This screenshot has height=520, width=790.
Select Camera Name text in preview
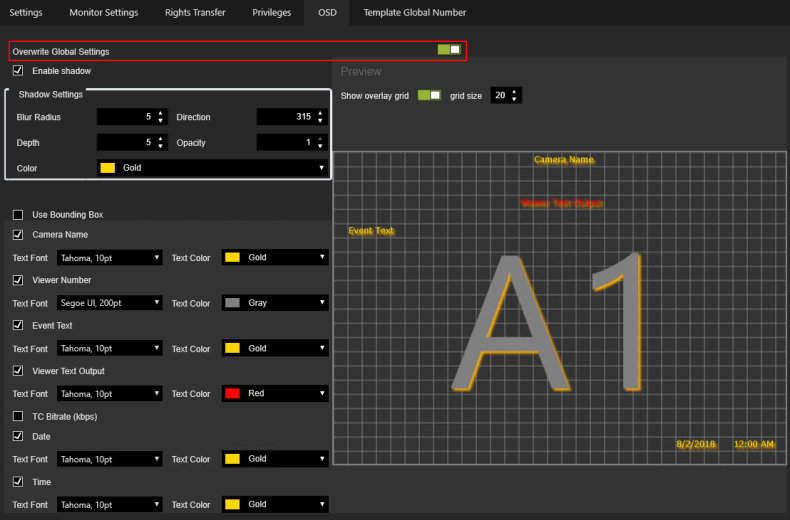[564, 160]
